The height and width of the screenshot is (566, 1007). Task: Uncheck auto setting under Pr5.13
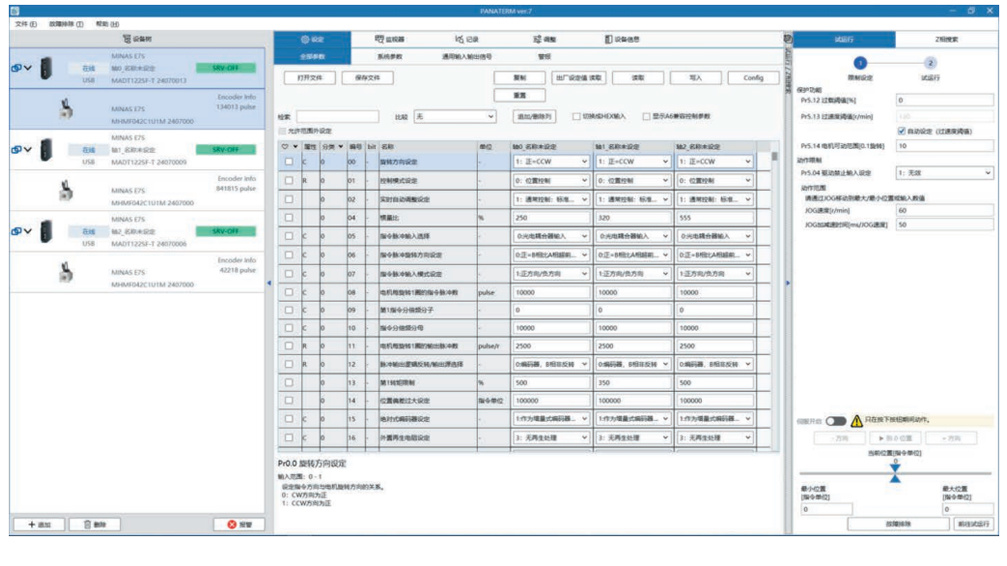pyautogui.click(x=901, y=131)
